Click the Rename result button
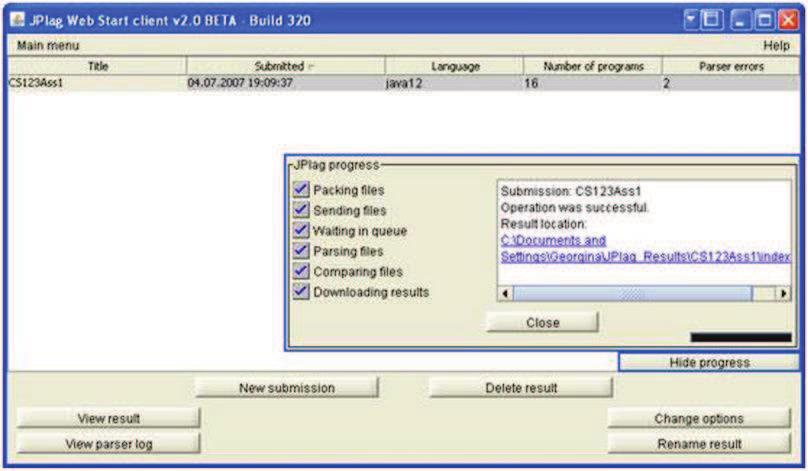 (699, 444)
